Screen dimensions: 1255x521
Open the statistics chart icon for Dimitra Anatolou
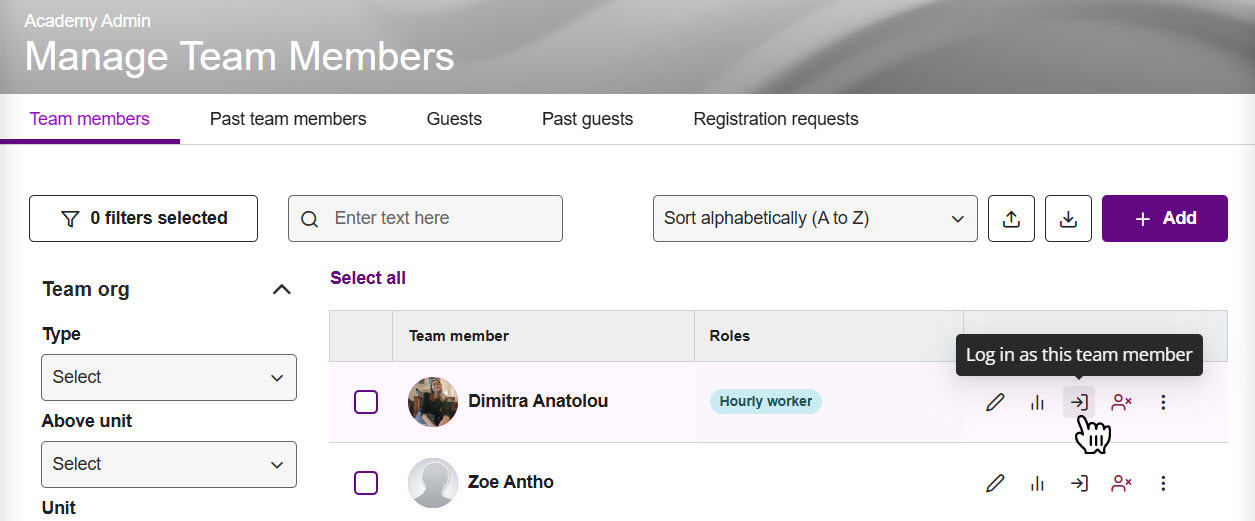point(1037,402)
